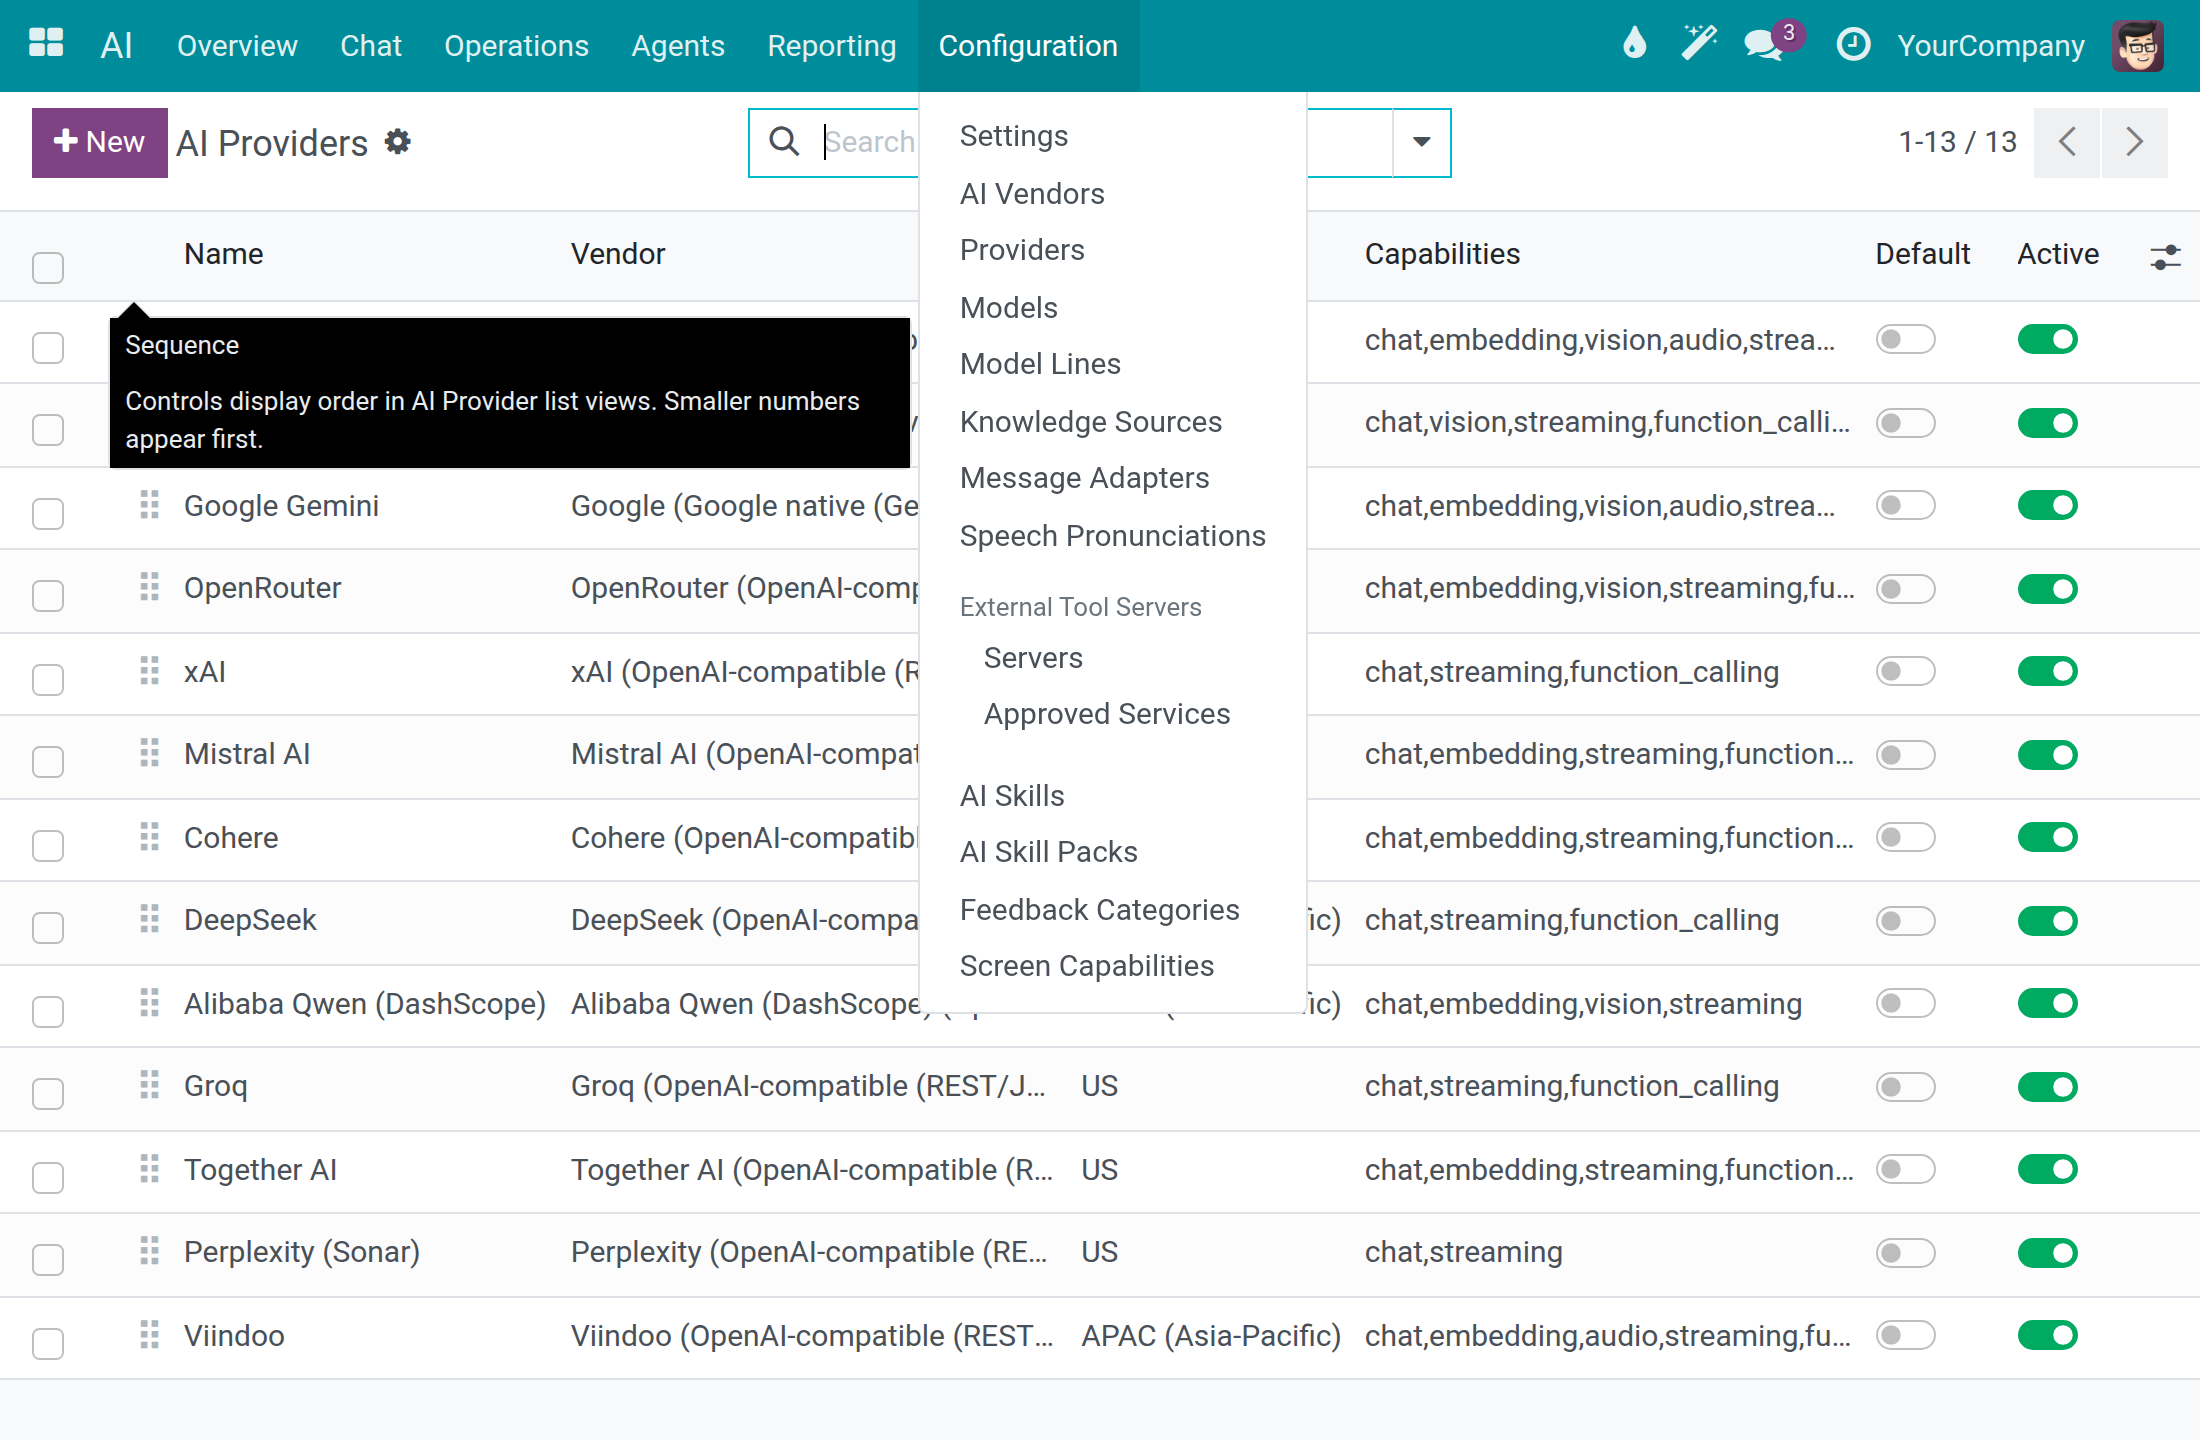Go to the next page arrow
2200x1440 pixels.
point(2134,142)
